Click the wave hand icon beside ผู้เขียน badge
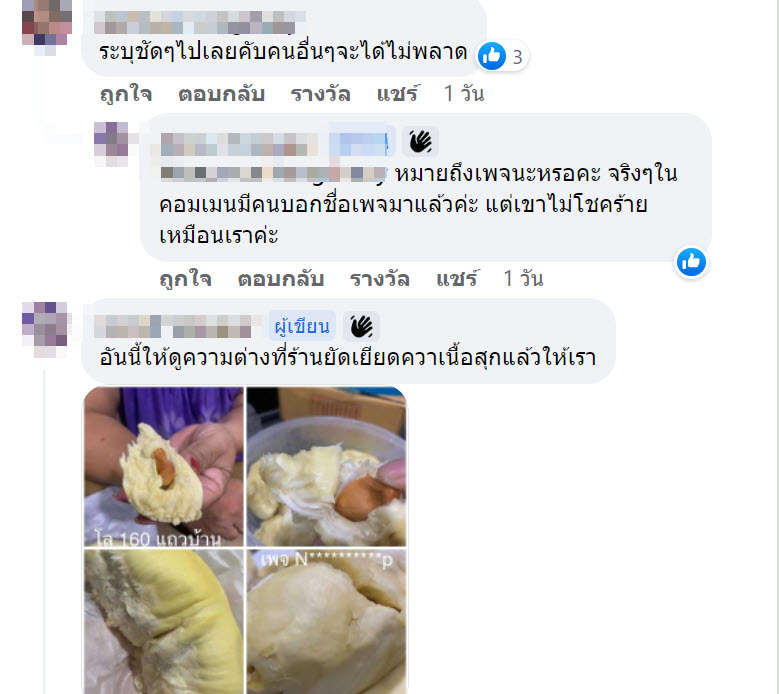The image size is (779, 694). [x=361, y=326]
